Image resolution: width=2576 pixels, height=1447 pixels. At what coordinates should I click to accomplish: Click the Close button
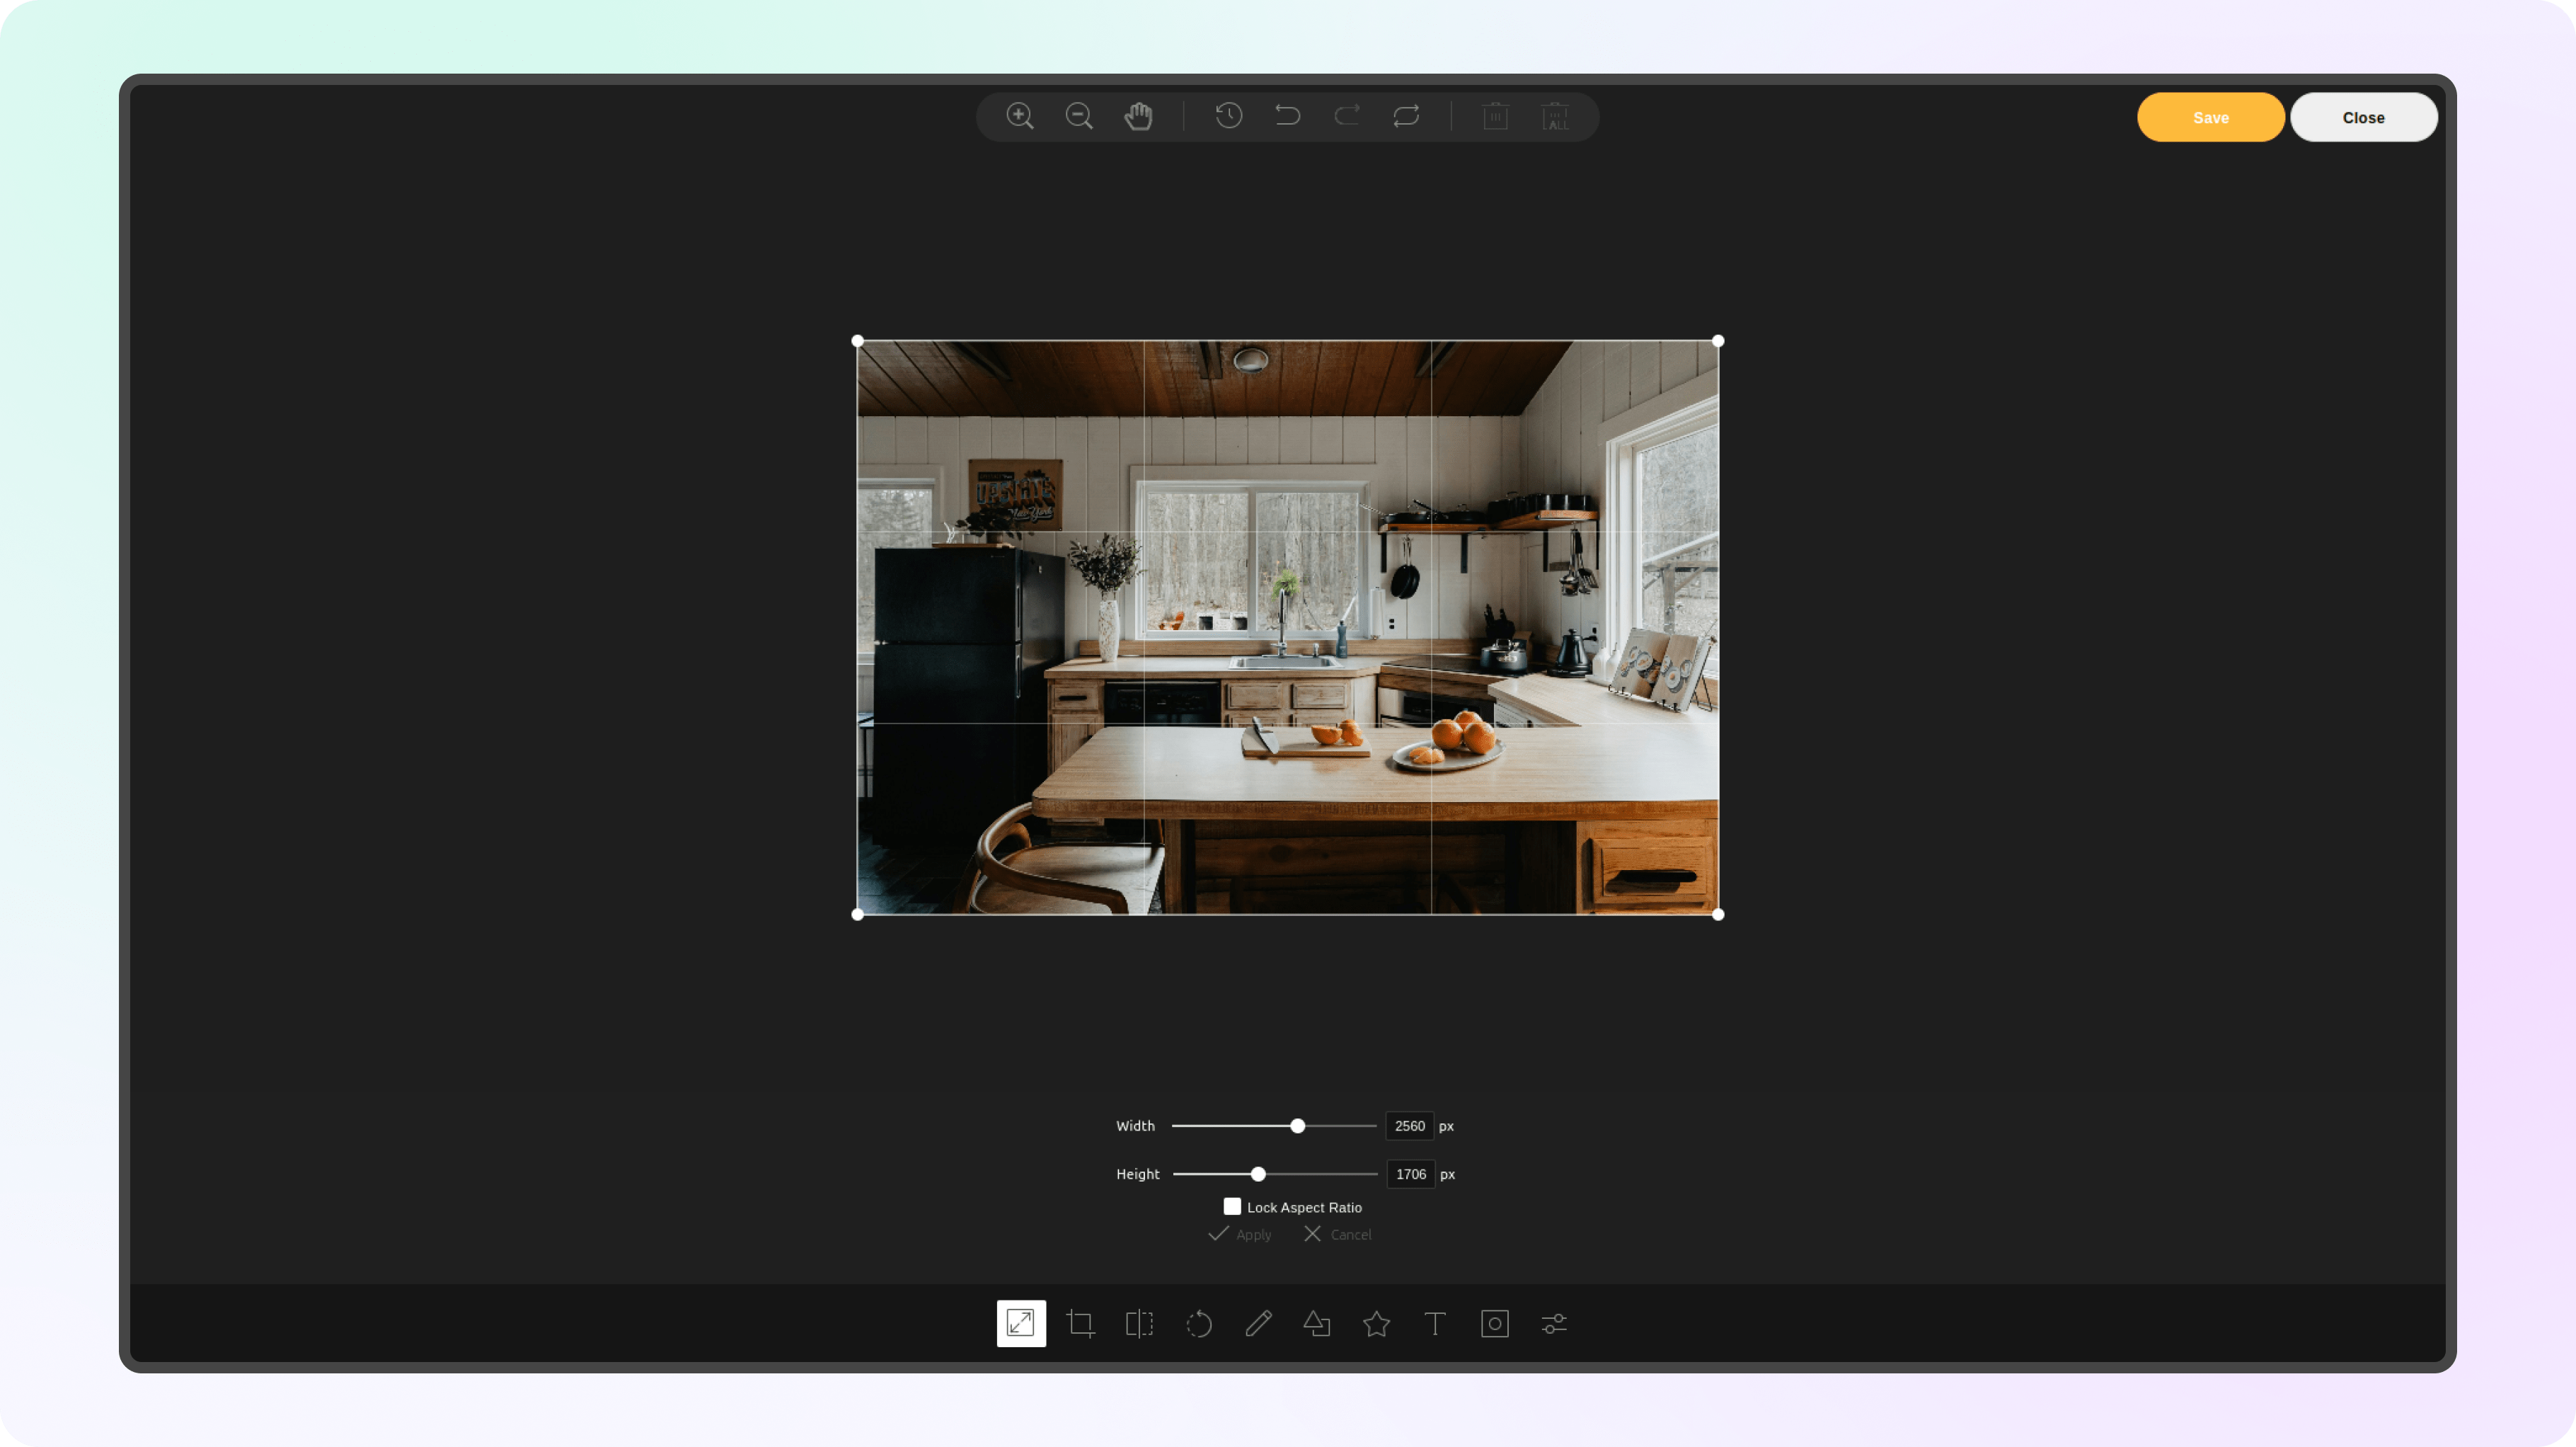(2363, 117)
